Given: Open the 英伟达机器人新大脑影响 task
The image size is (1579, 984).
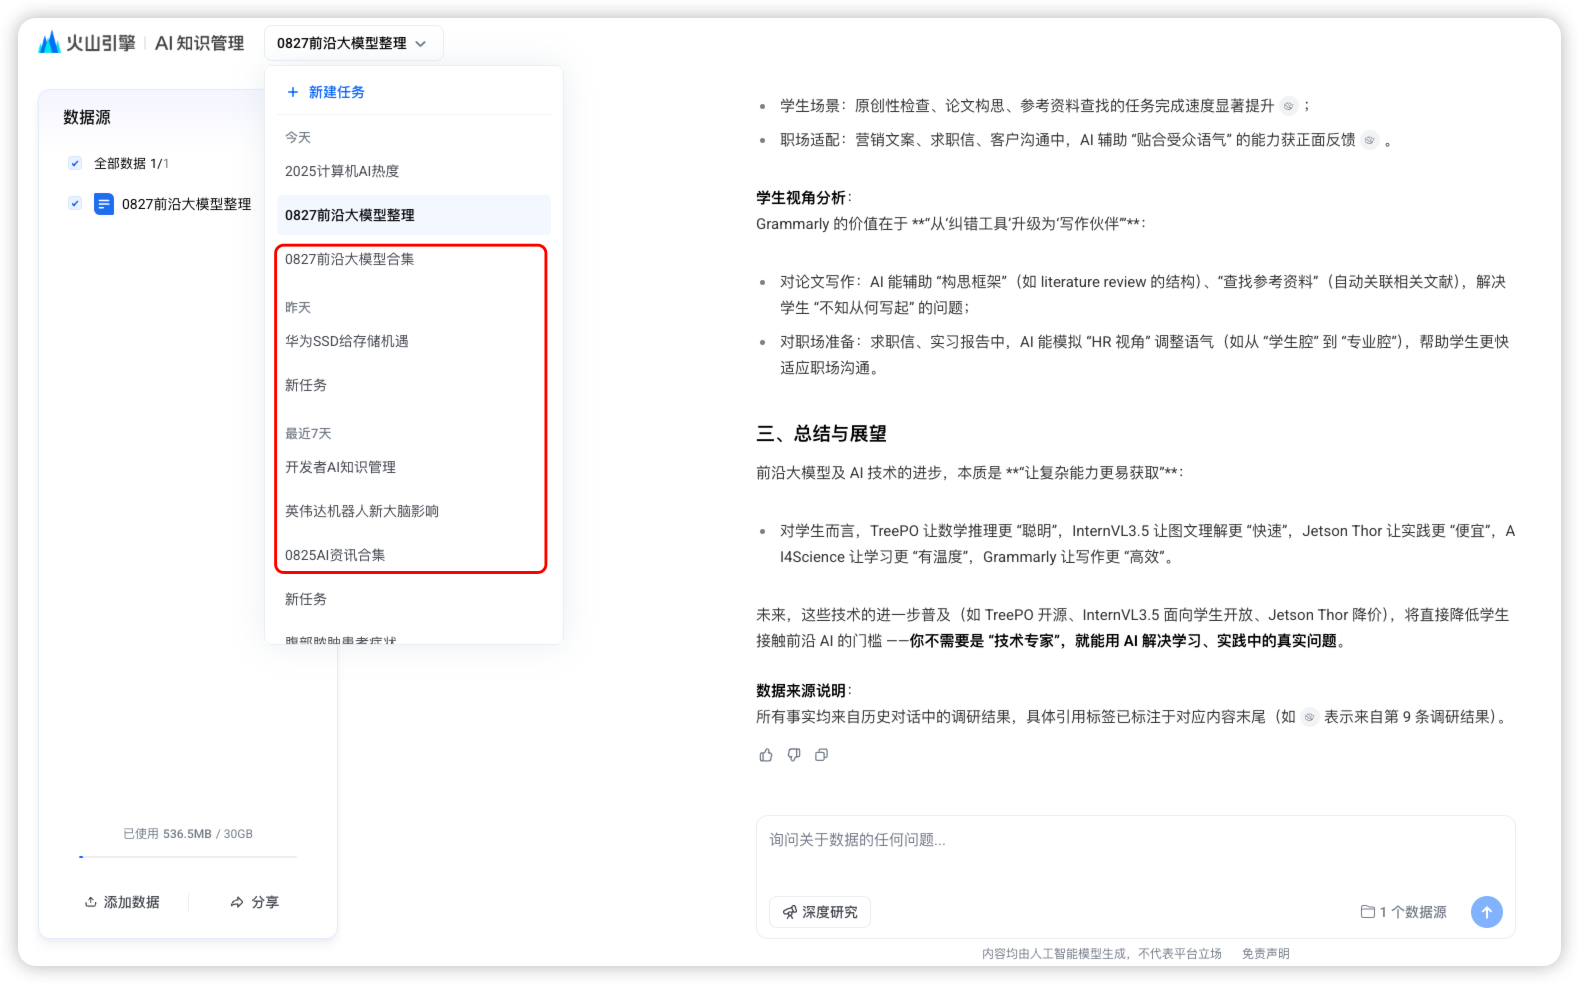Looking at the screenshot, I should point(413,511).
